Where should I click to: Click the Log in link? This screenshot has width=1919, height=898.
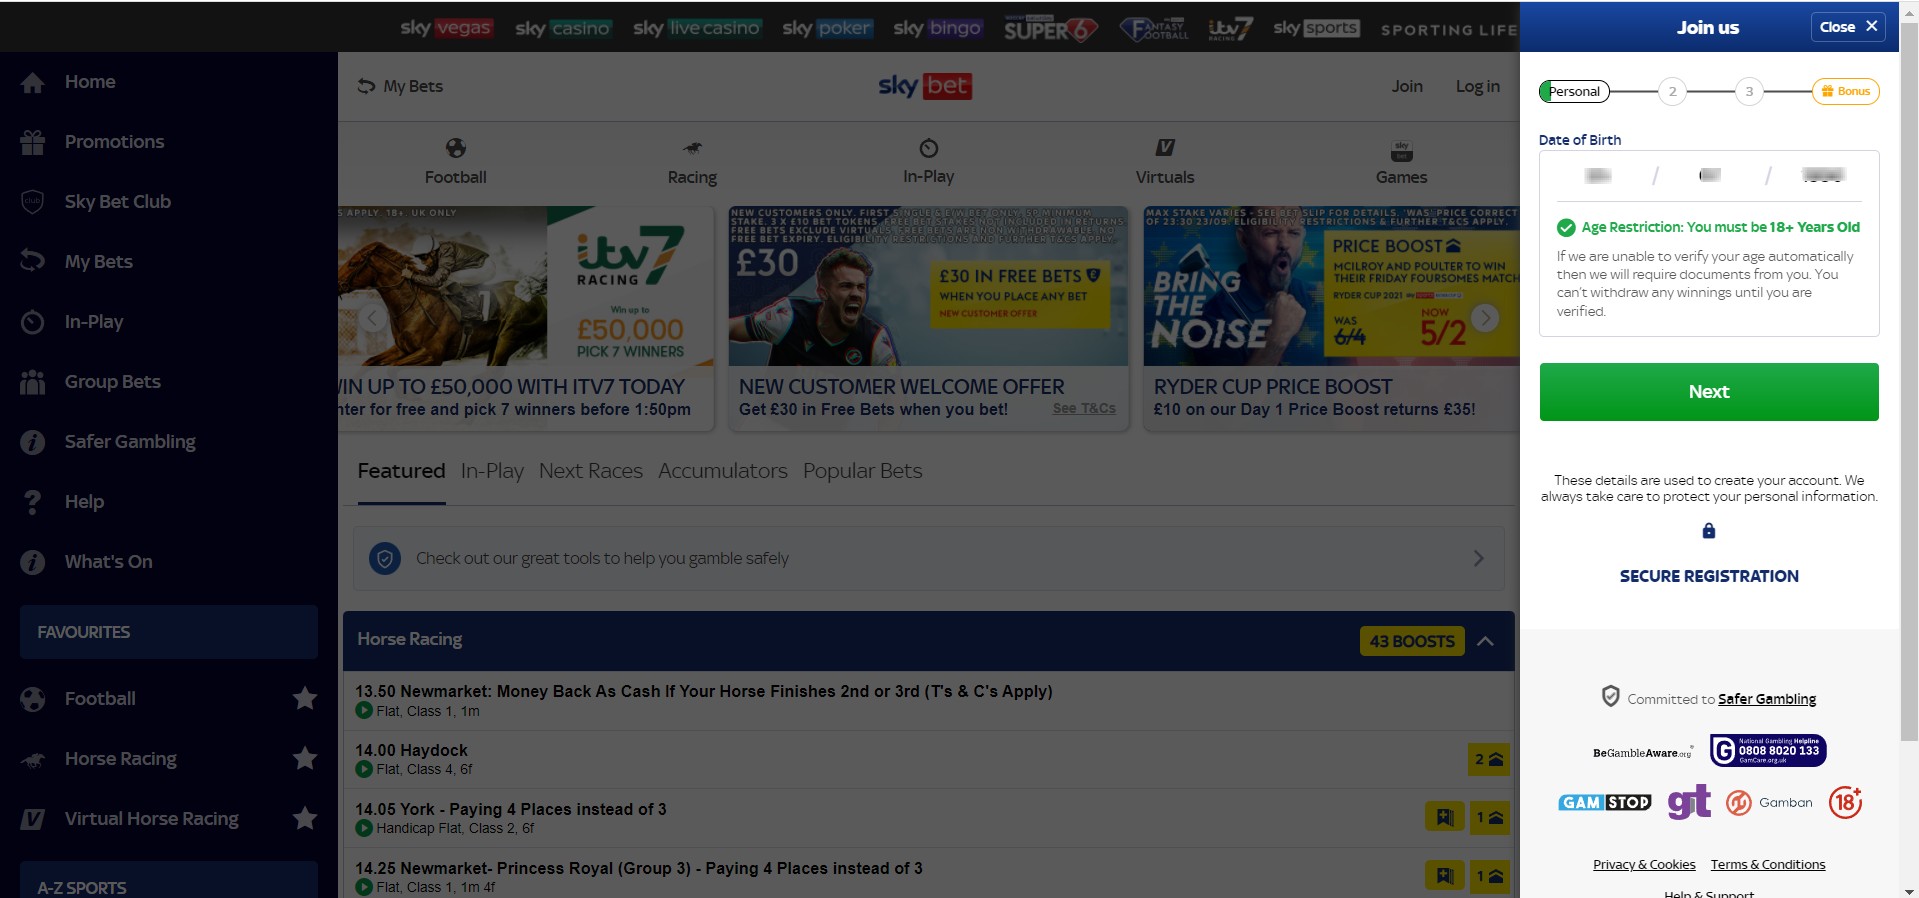coord(1477,86)
